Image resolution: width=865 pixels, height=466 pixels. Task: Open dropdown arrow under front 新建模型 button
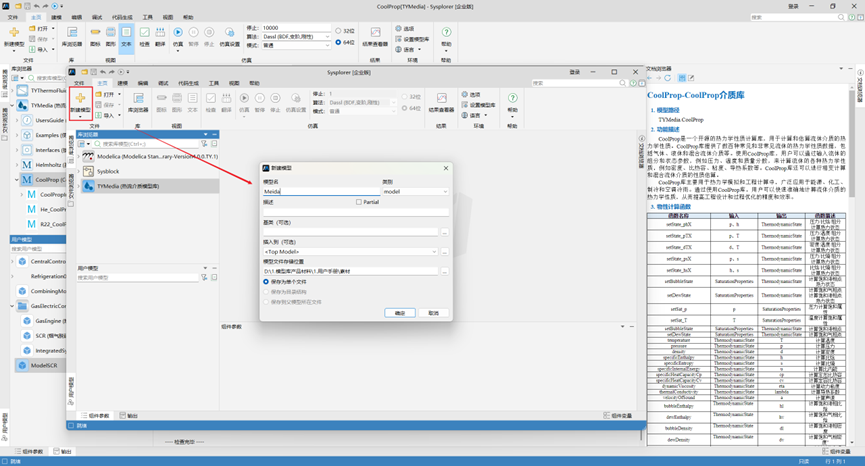click(x=80, y=116)
